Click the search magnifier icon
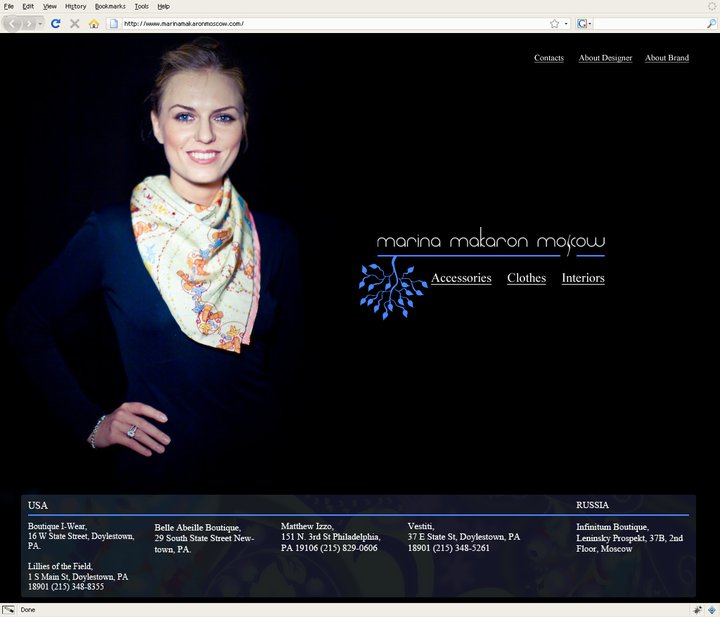The image size is (720, 617). [711, 23]
